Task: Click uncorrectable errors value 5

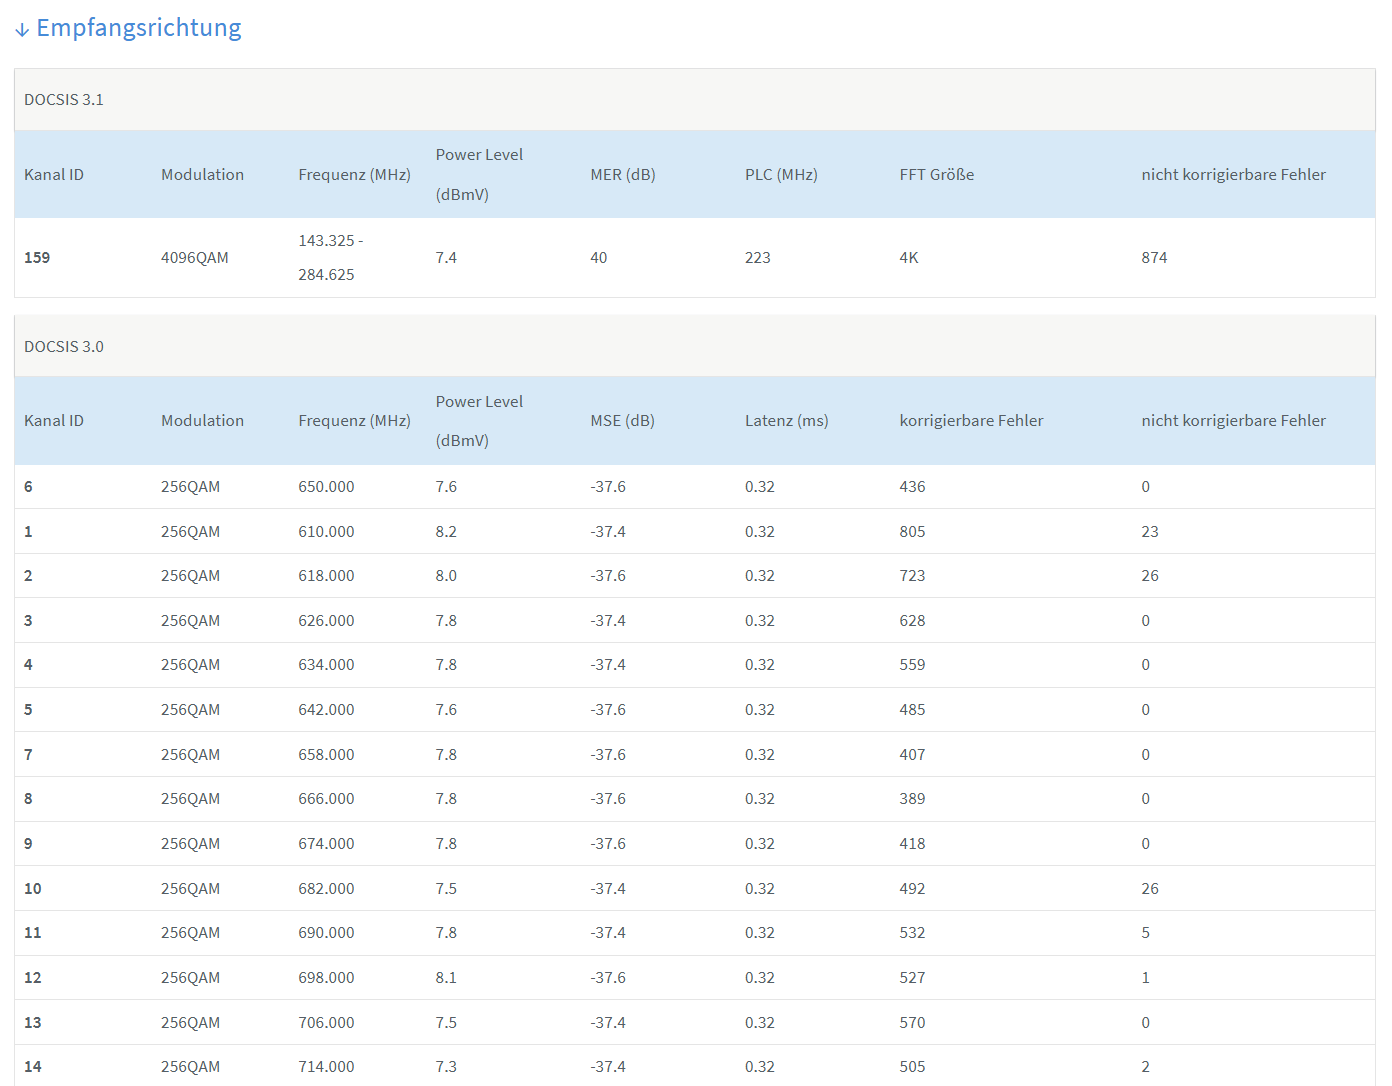Action: tap(1146, 933)
